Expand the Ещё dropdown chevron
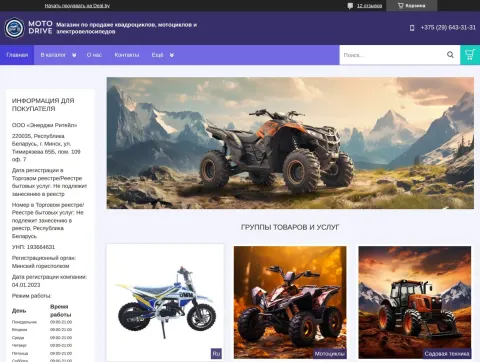This screenshot has height=362, width=480. point(172,55)
